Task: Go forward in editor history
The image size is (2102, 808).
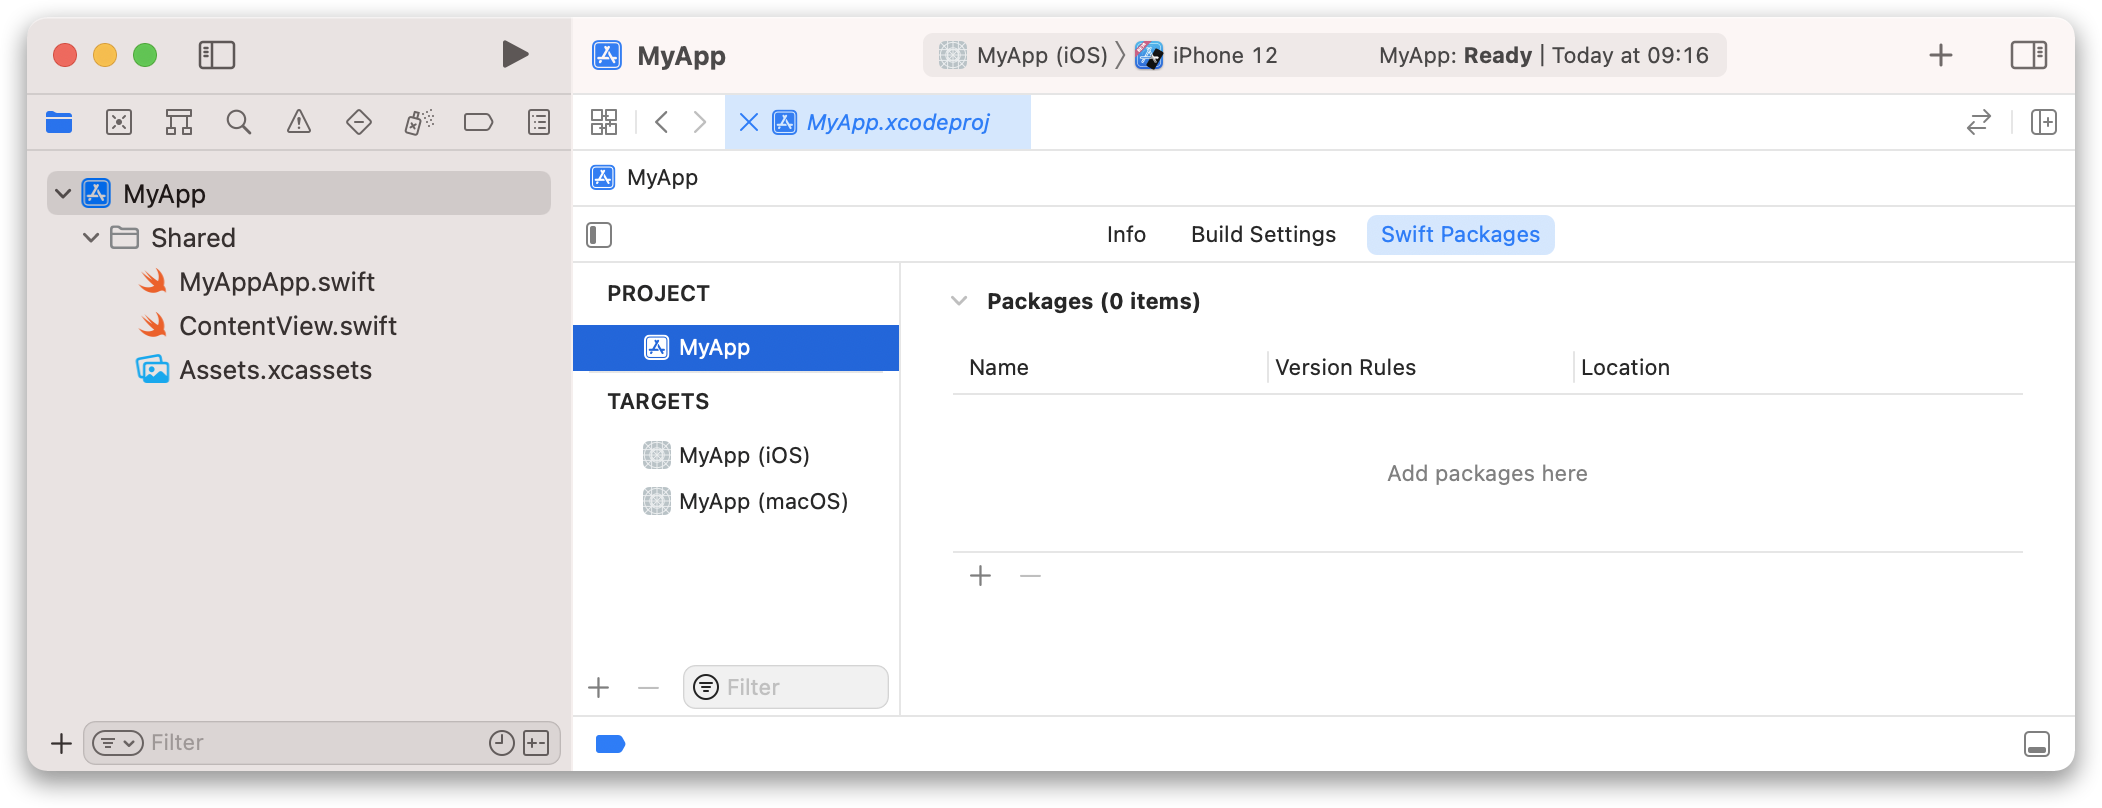Action: click(x=700, y=122)
